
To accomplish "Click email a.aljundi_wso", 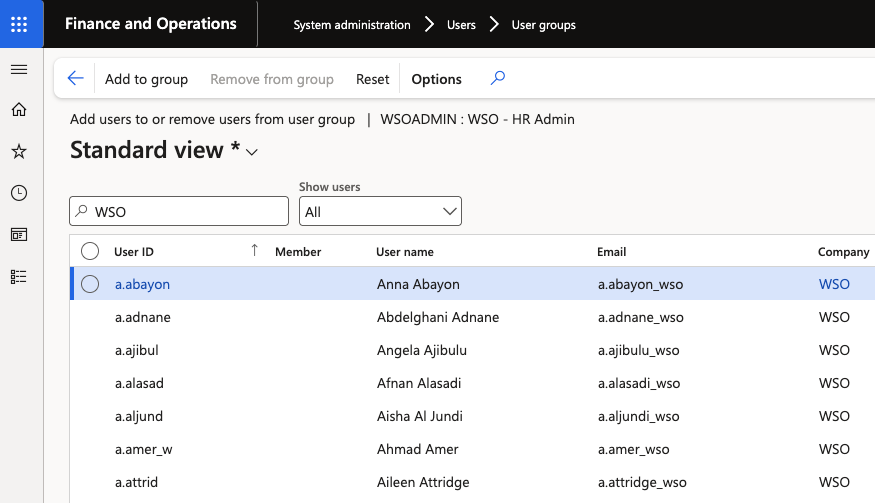I will tap(638, 416).
